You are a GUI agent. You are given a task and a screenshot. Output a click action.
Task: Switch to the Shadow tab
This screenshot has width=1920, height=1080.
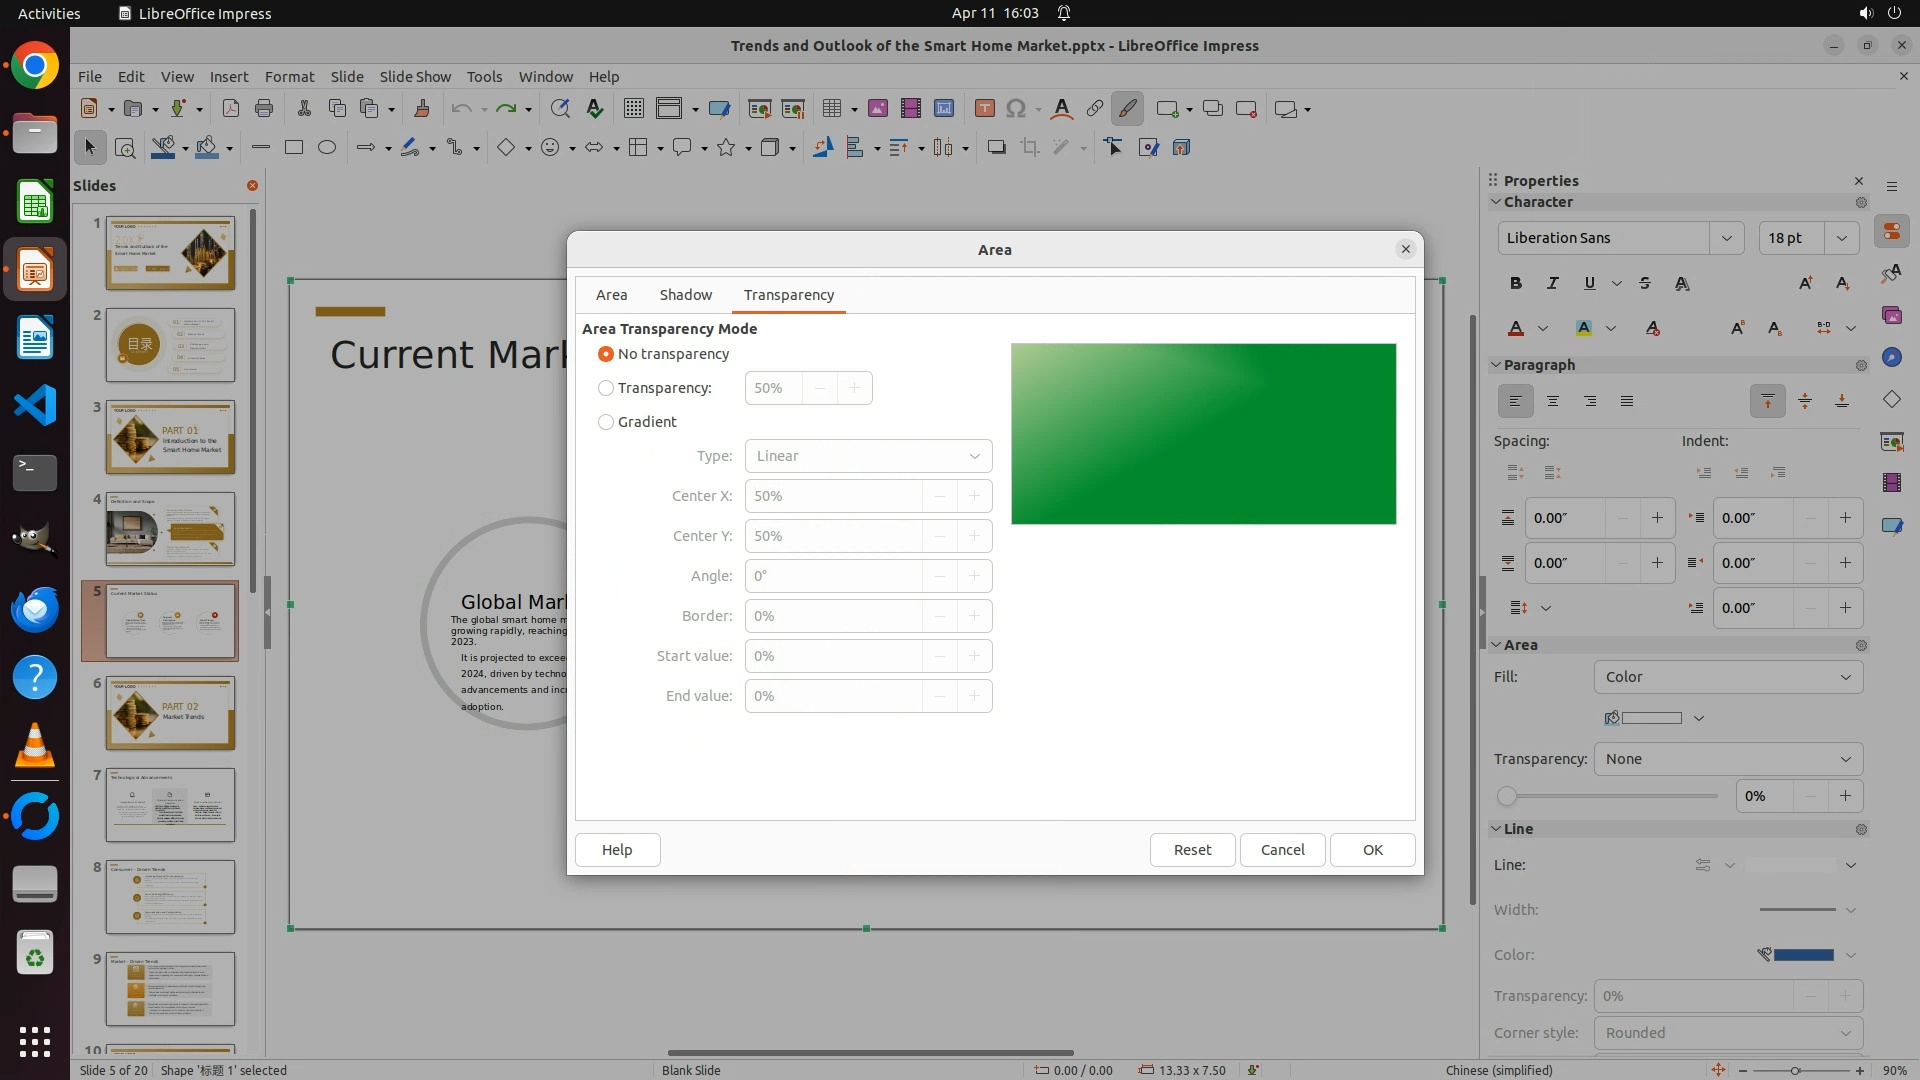tap(685, 295)
